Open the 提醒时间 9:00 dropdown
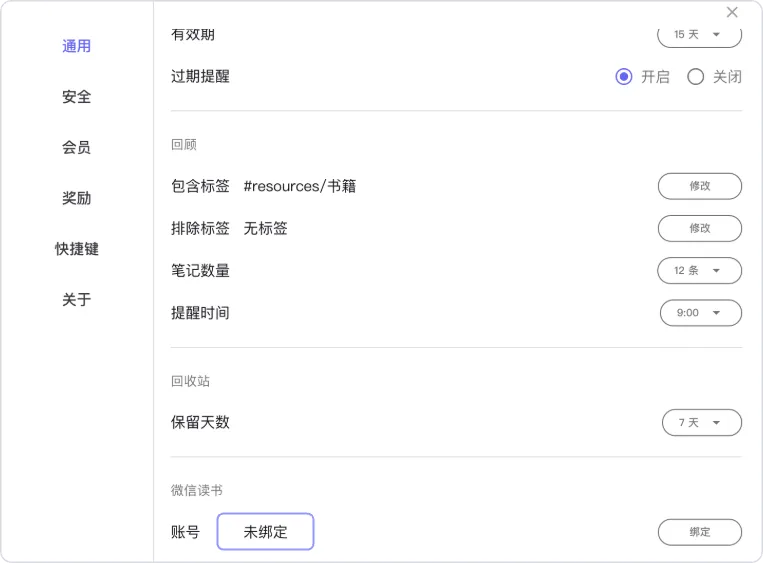This screenshot has height=563, width=763. click(x=701, y=313)
